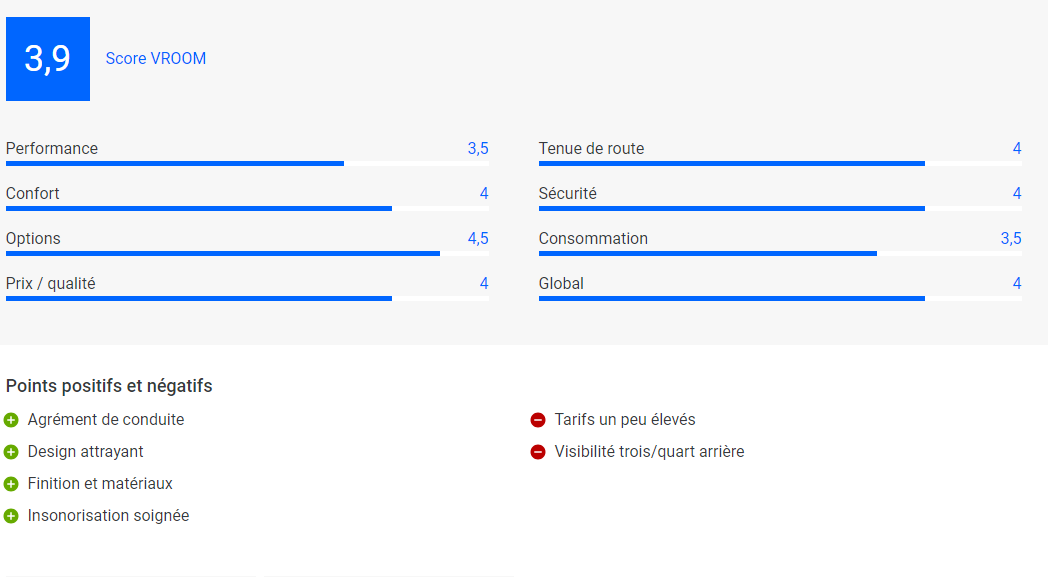
Task: Click the Global rating bar
Action: 780,298
